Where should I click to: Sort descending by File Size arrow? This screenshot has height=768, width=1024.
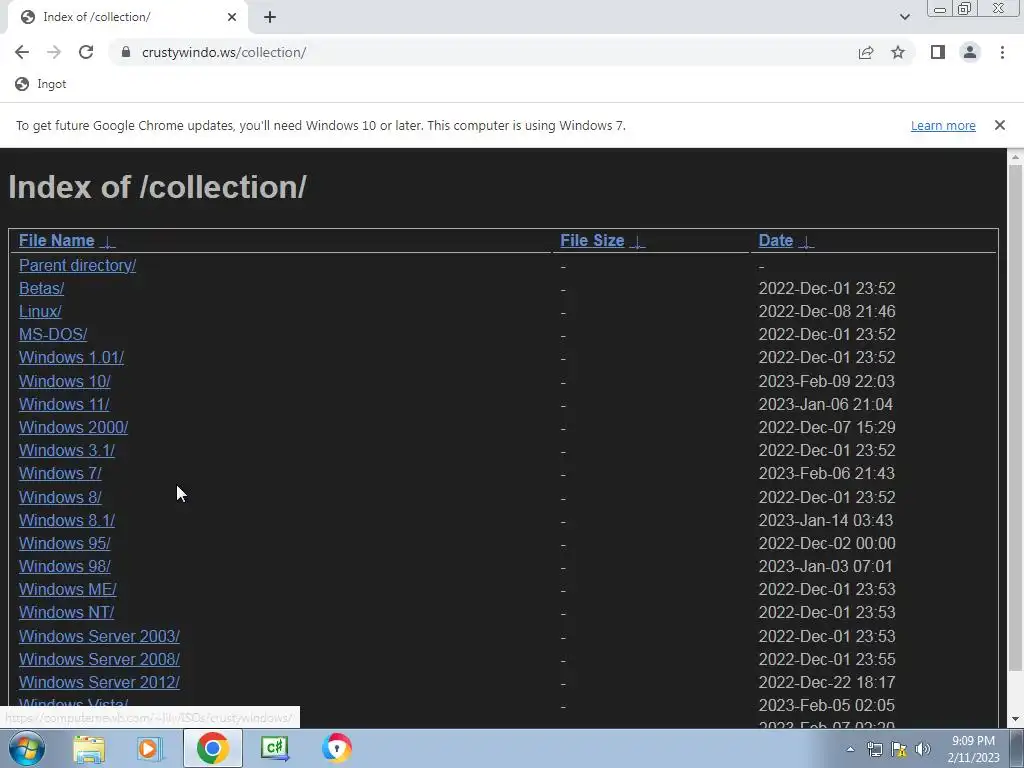[x=637, y=242]
